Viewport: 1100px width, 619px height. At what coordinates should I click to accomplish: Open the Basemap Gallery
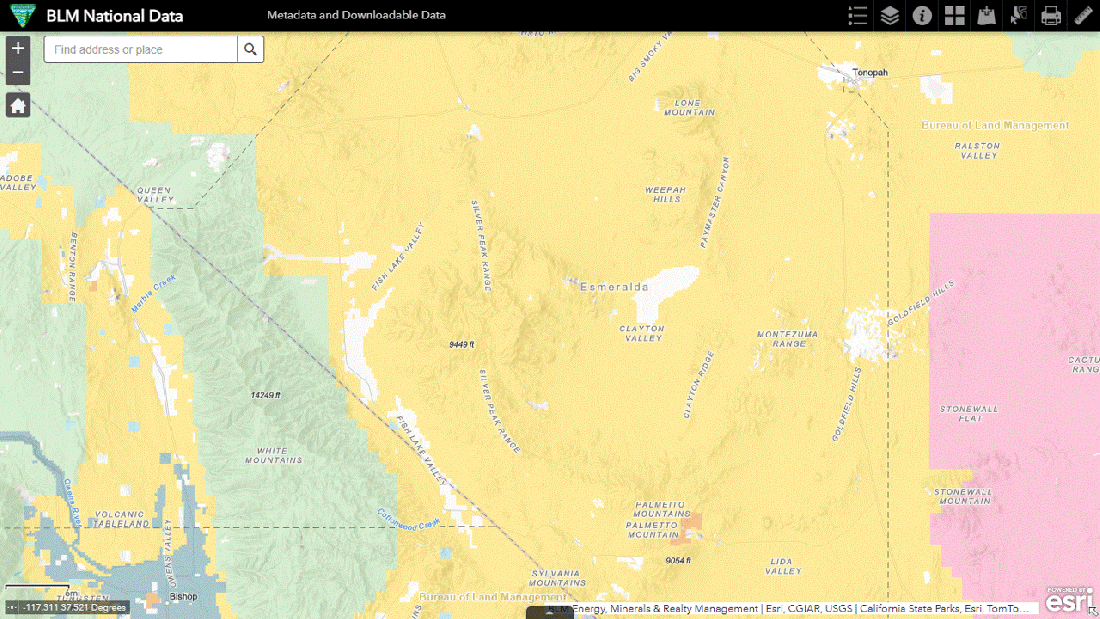tap(954, 15)
